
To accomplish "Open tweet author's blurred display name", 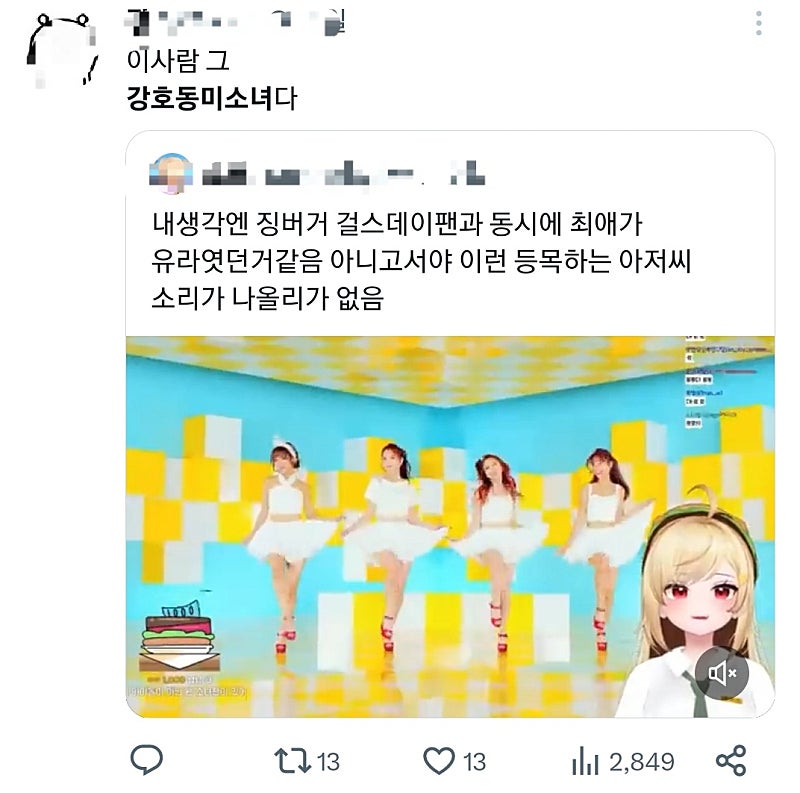I will coord(236,23).
